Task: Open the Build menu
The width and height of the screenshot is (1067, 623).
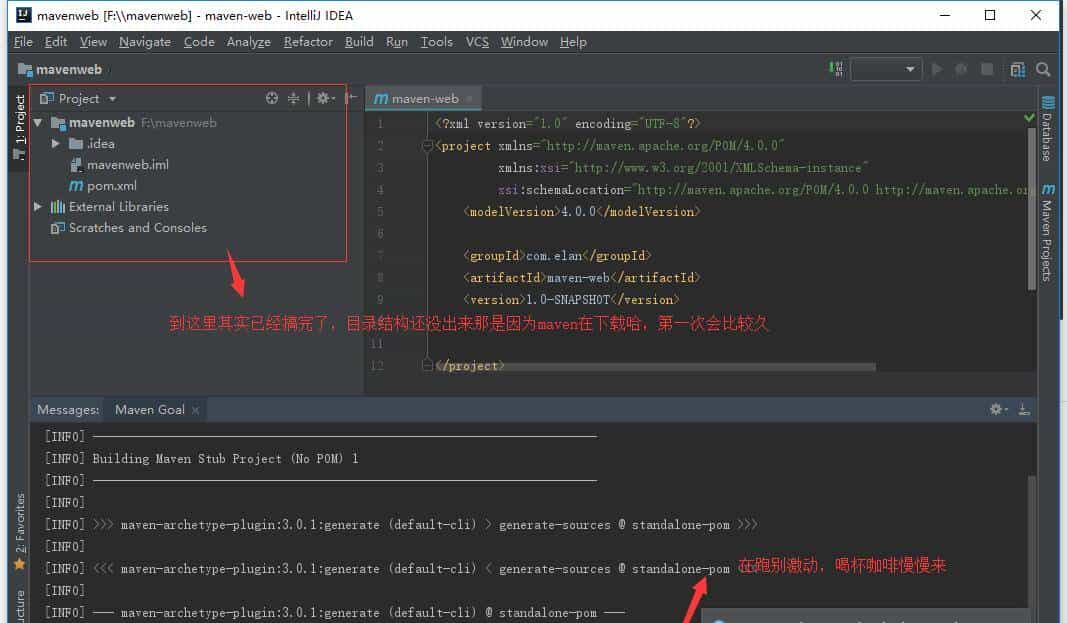Action: coord(358,42)
